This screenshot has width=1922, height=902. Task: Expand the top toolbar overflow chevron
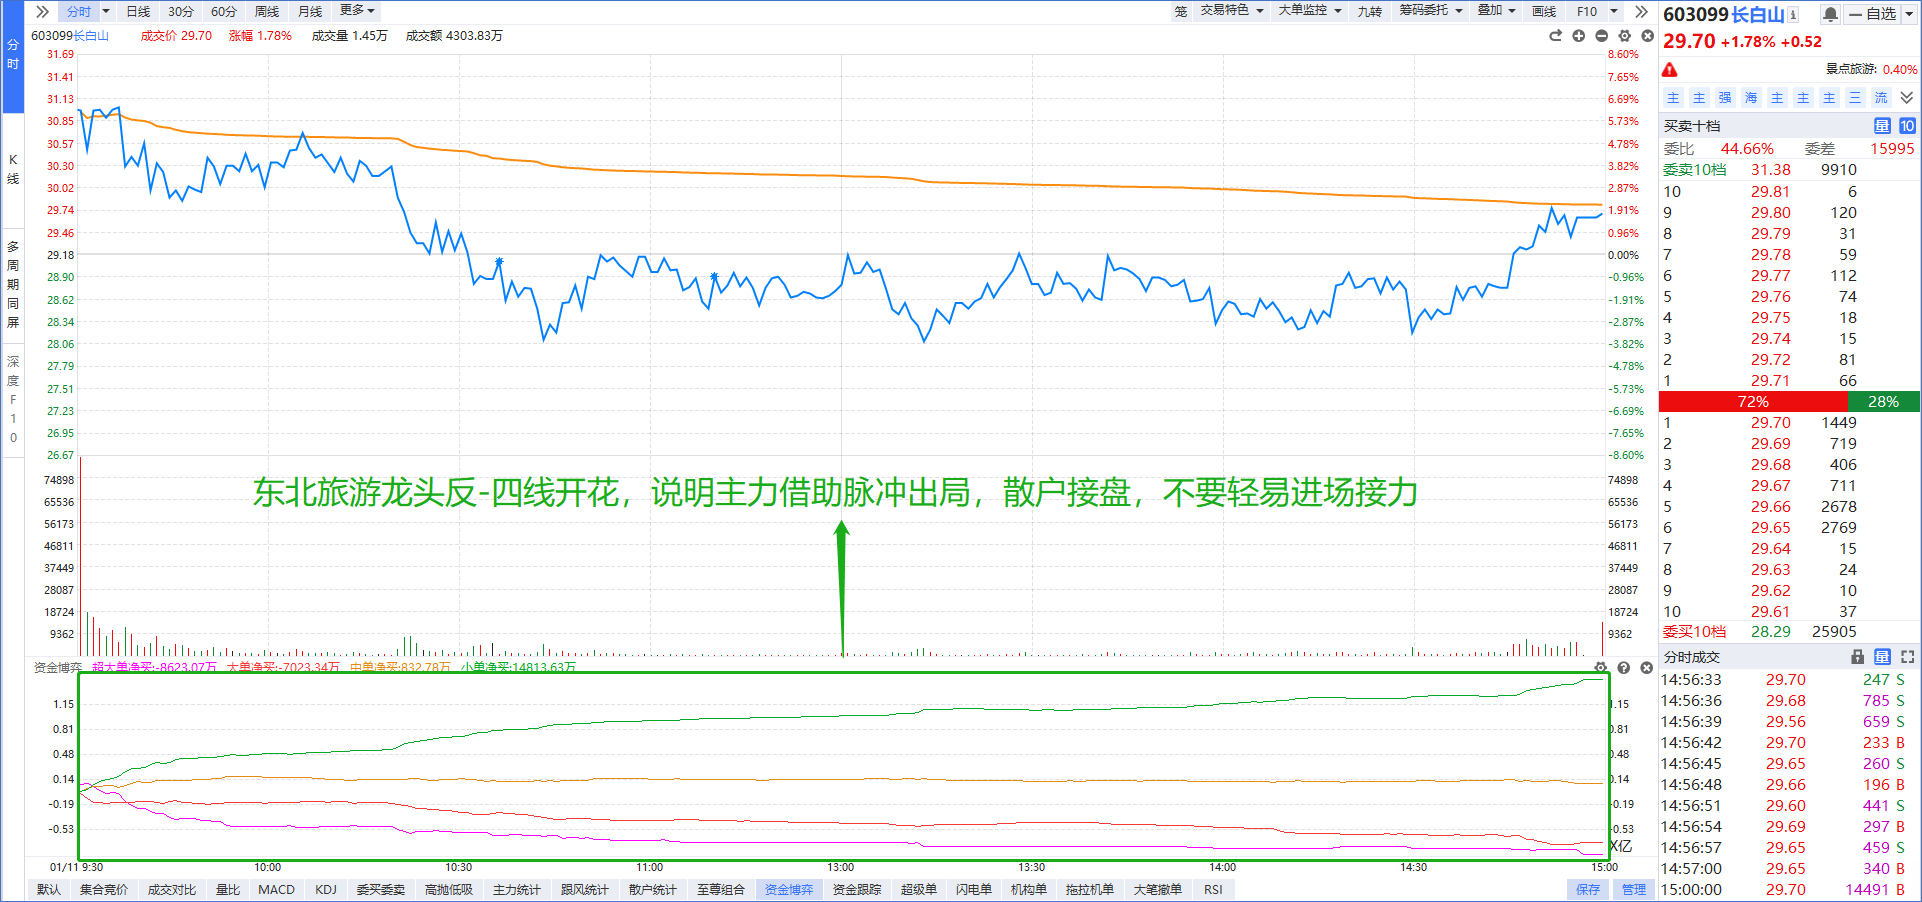(1641, 12)
